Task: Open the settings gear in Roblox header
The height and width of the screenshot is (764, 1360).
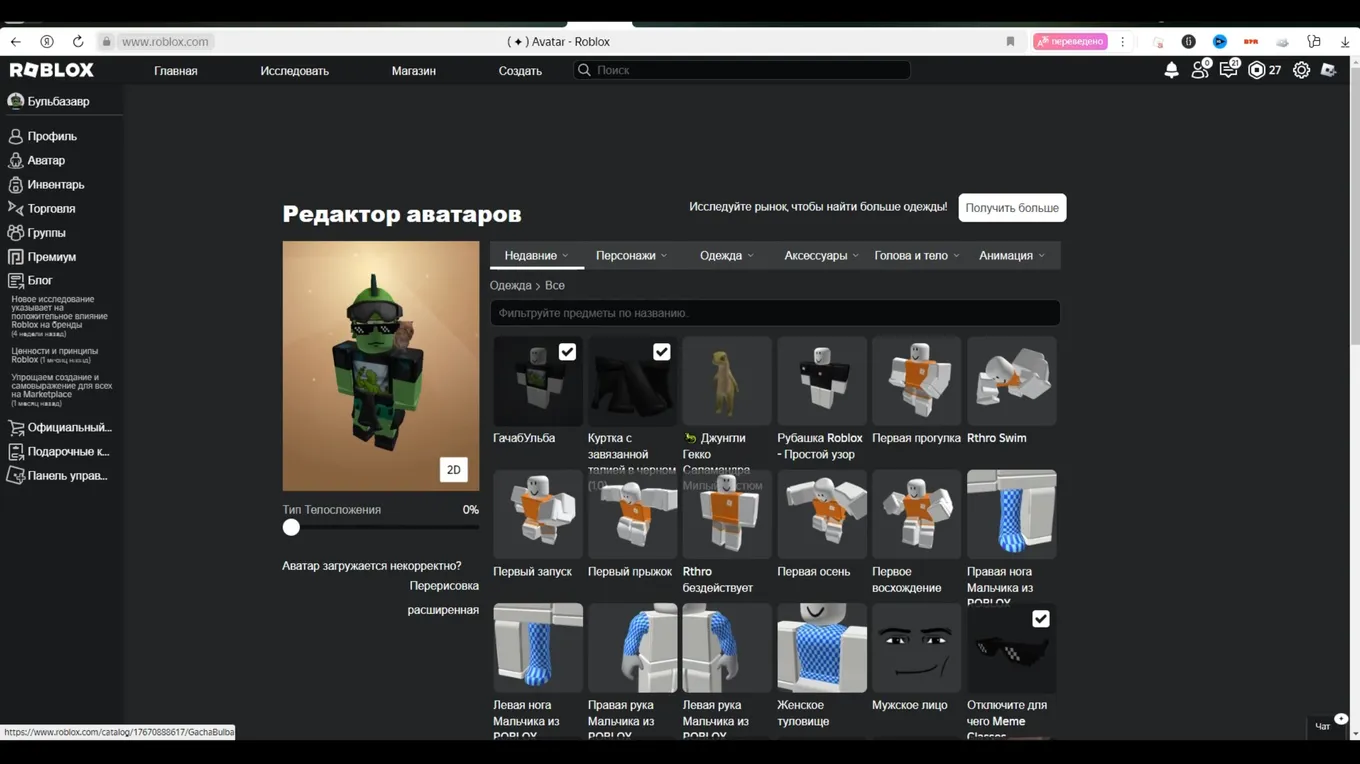Action: (x=1301, y=70)
